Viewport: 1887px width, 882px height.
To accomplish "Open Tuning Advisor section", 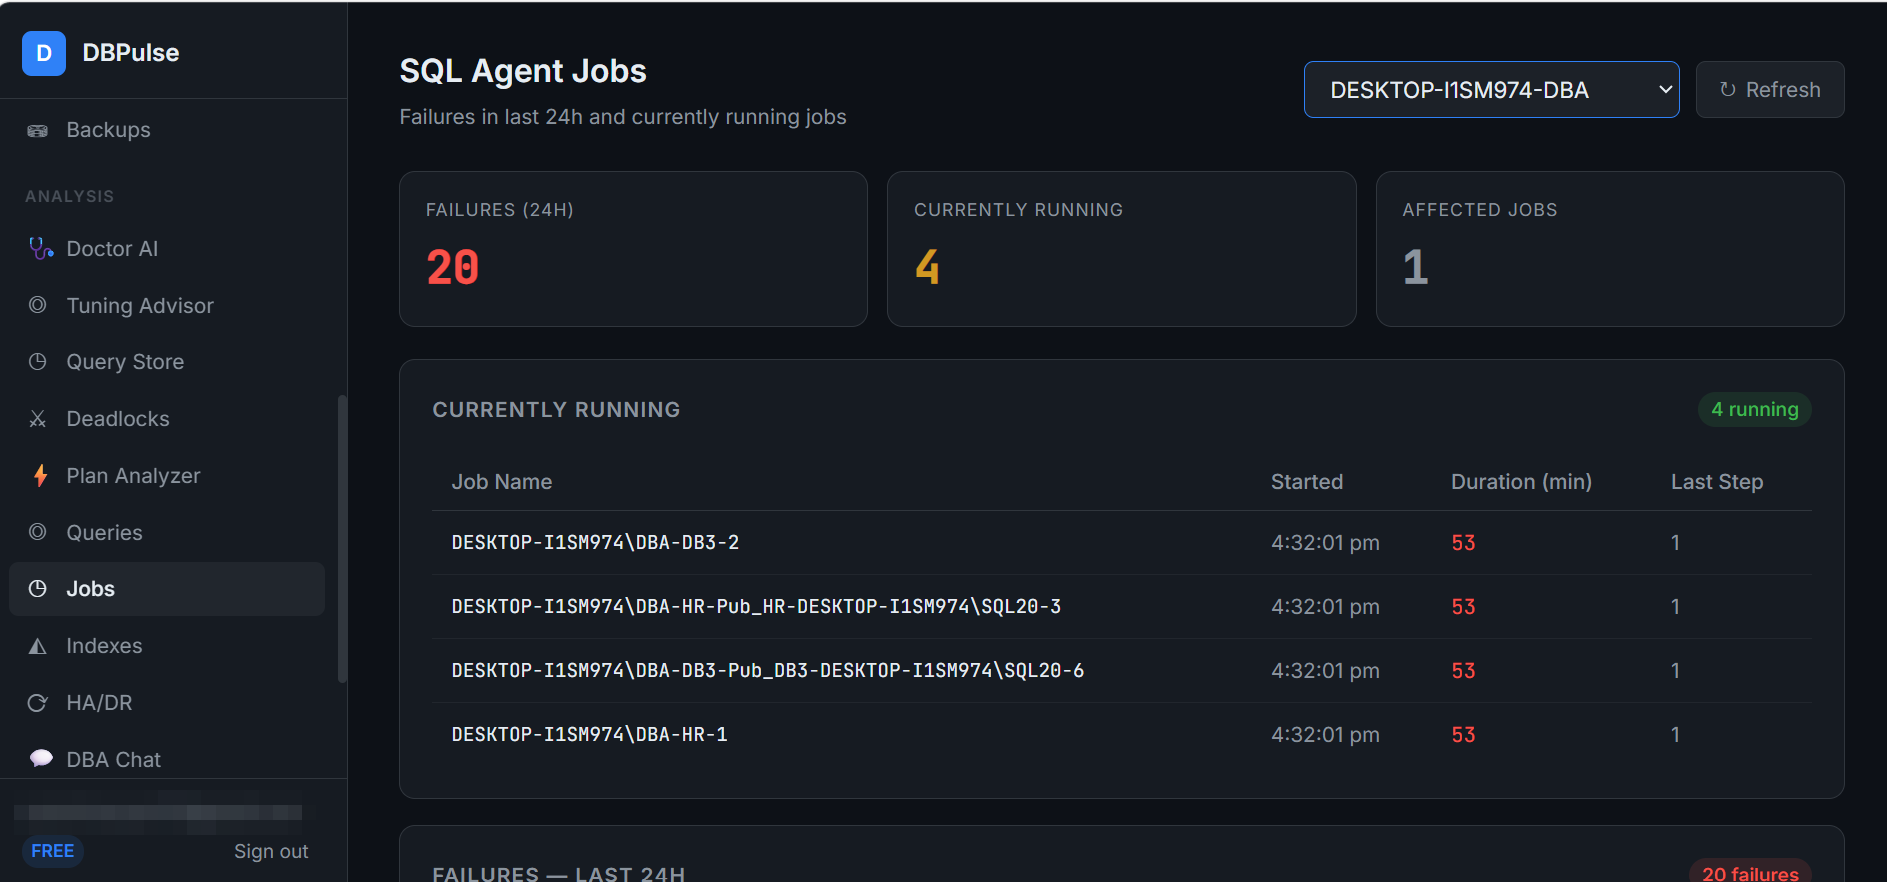I will 167,306.
